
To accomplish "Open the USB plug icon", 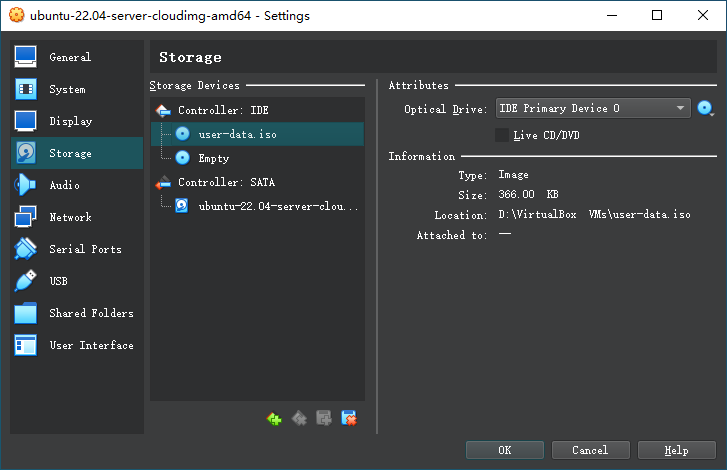I will [26, 281].
